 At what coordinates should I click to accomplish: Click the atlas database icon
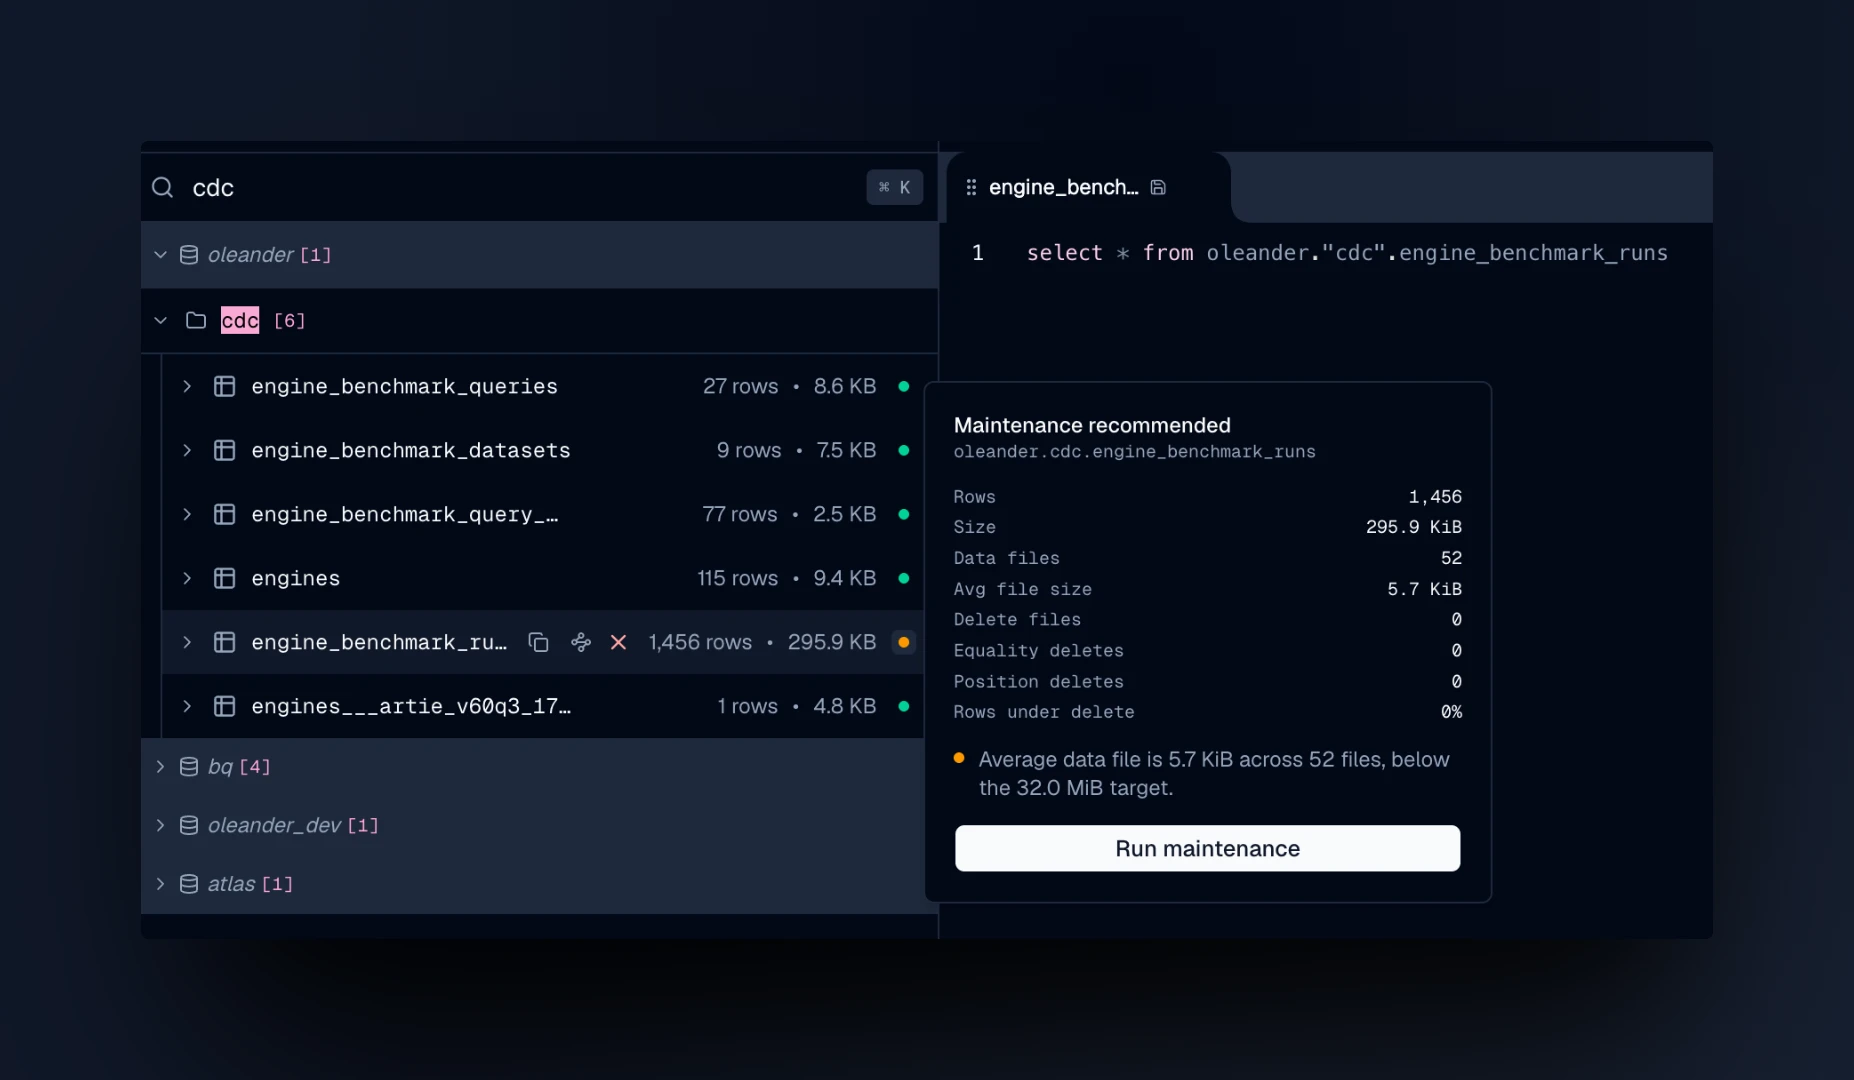(188, 884)
